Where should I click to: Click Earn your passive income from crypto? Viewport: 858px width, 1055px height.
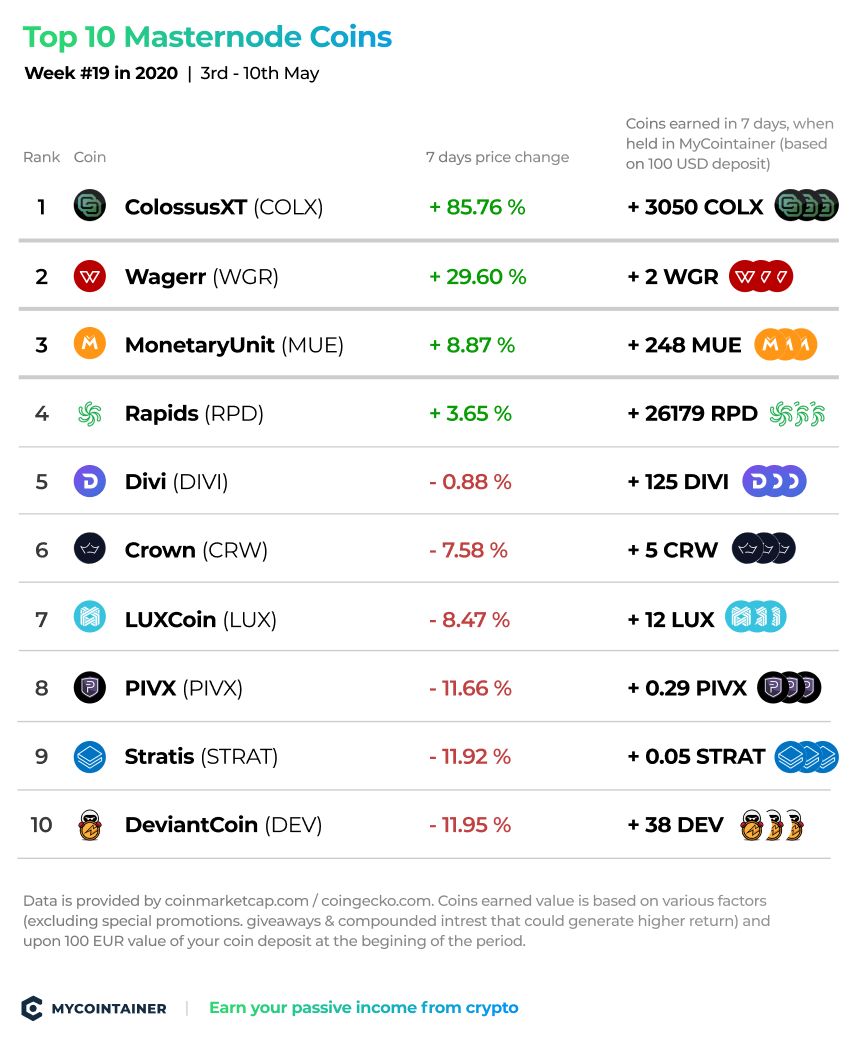click(363, 1007)
